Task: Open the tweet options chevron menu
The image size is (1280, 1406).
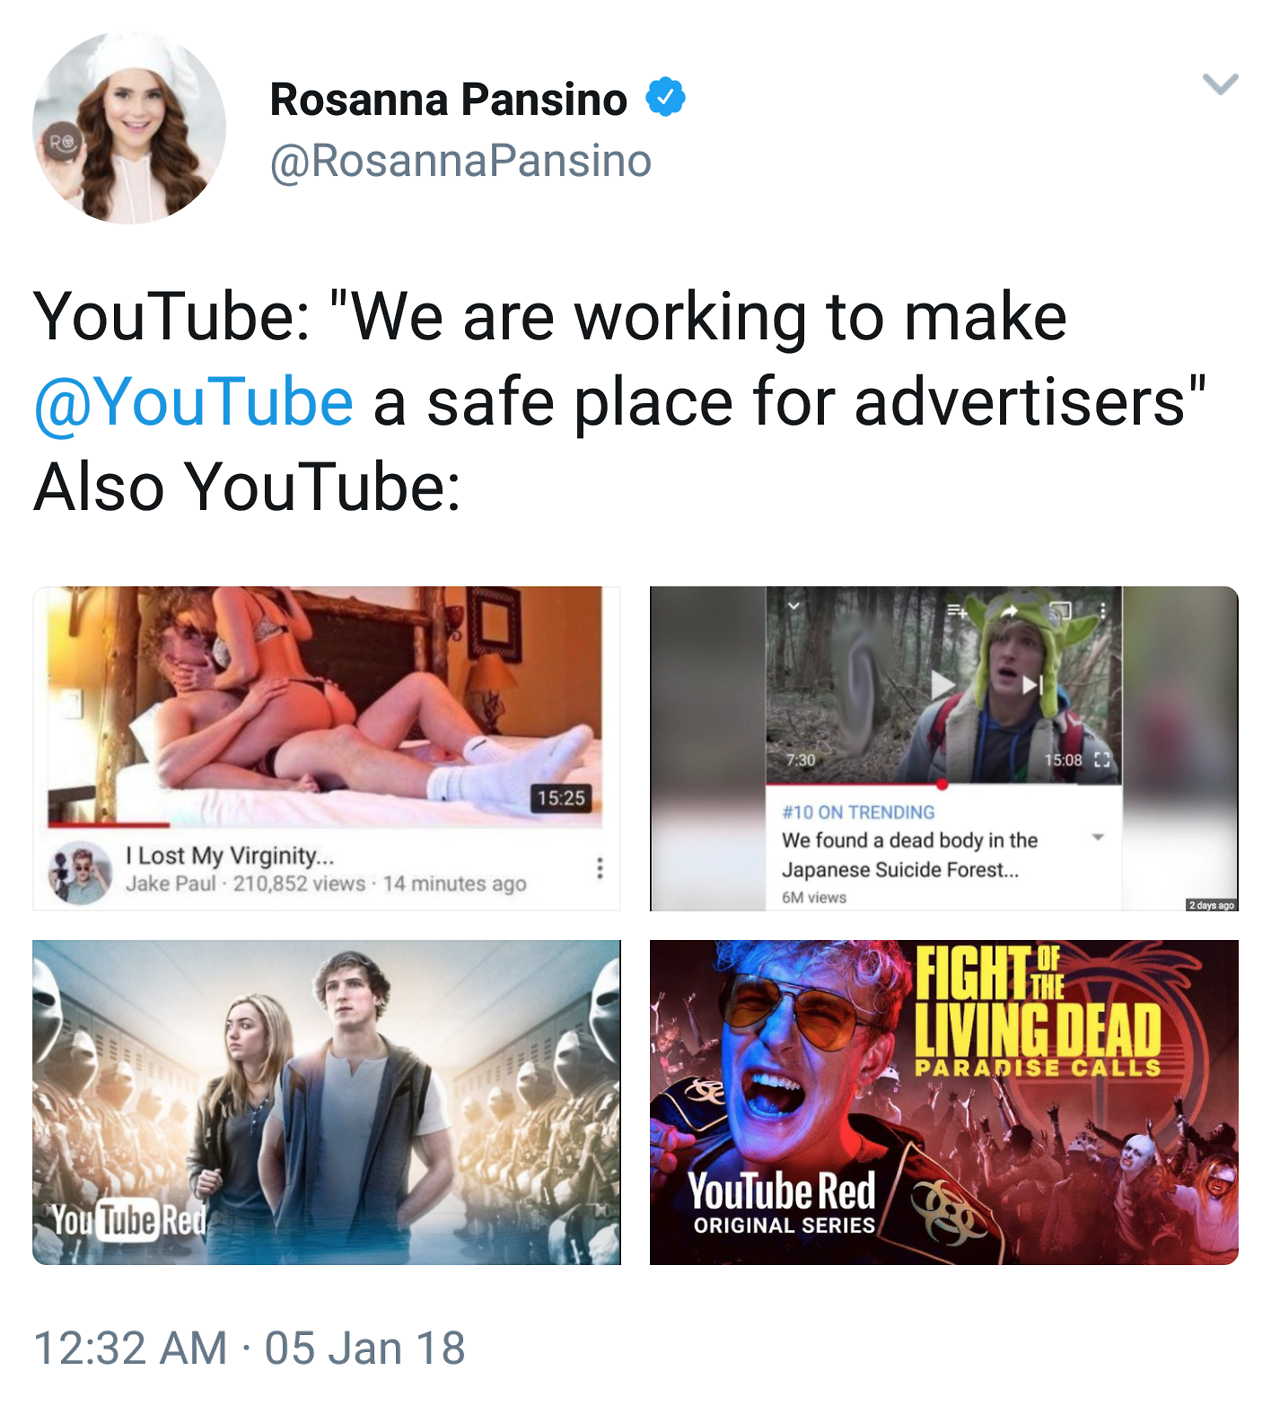Action: tap(1220, 84)
